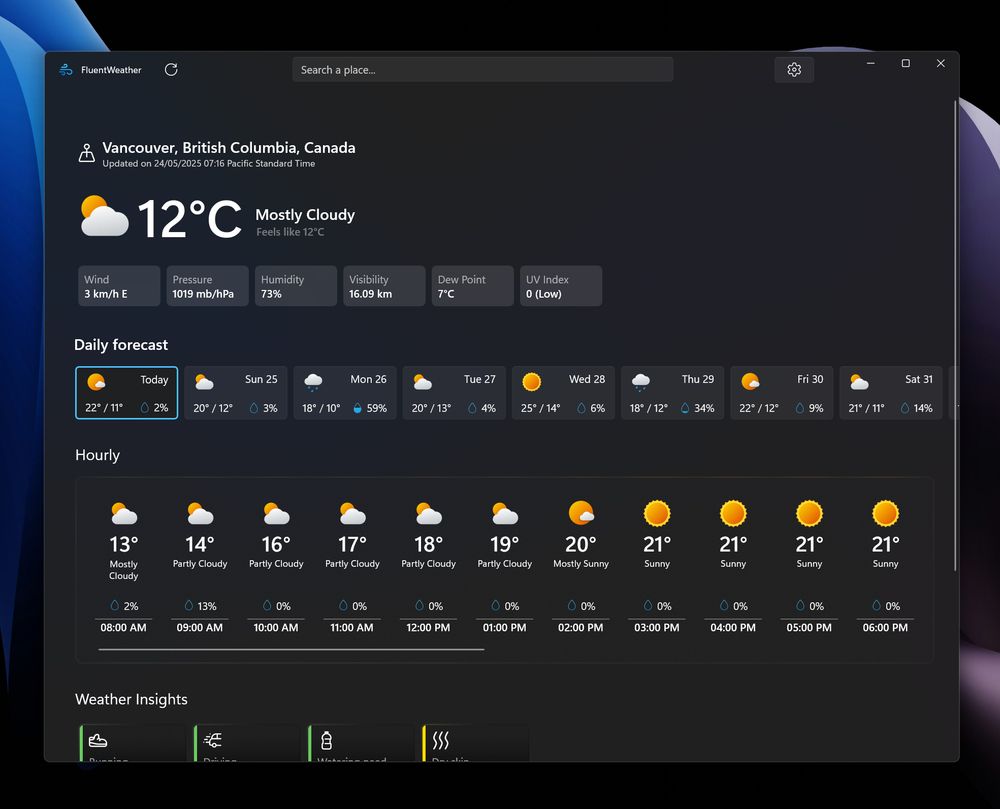This screenshot has width=1000, height=809.
Task: Click the 20° temperature at 02:00 PM
Action: click(580, 544)
